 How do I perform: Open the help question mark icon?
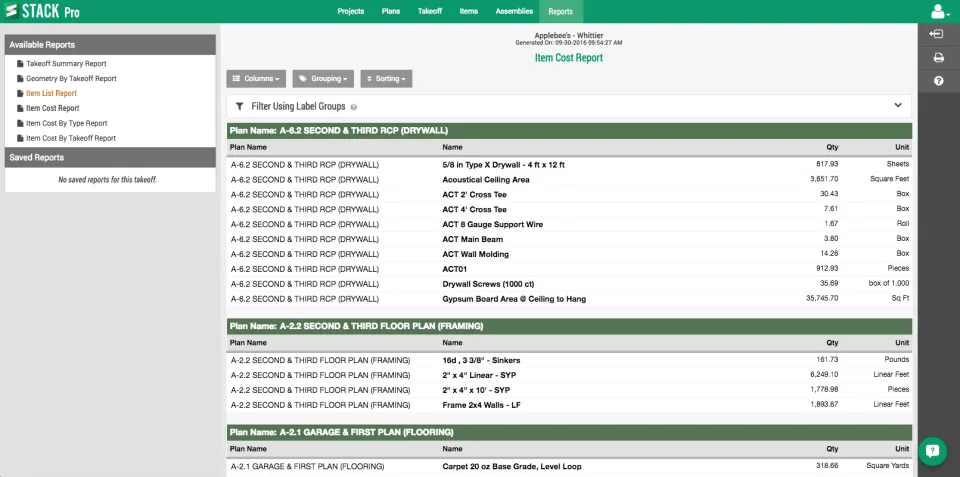pyautogui.click(x=939, y=81)
